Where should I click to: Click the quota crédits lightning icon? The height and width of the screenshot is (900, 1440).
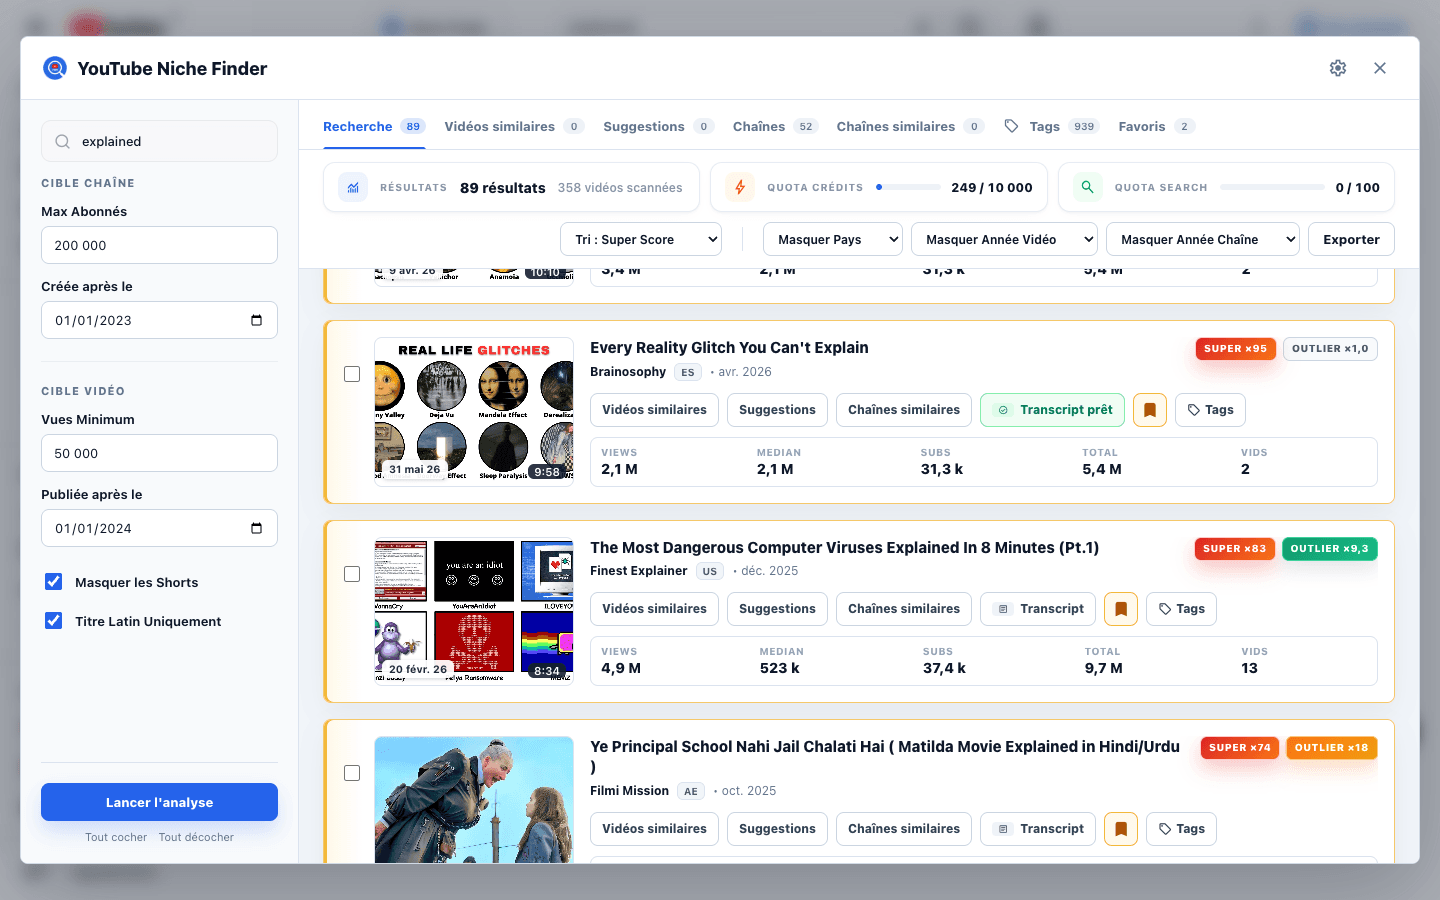(x=740, y=187)
